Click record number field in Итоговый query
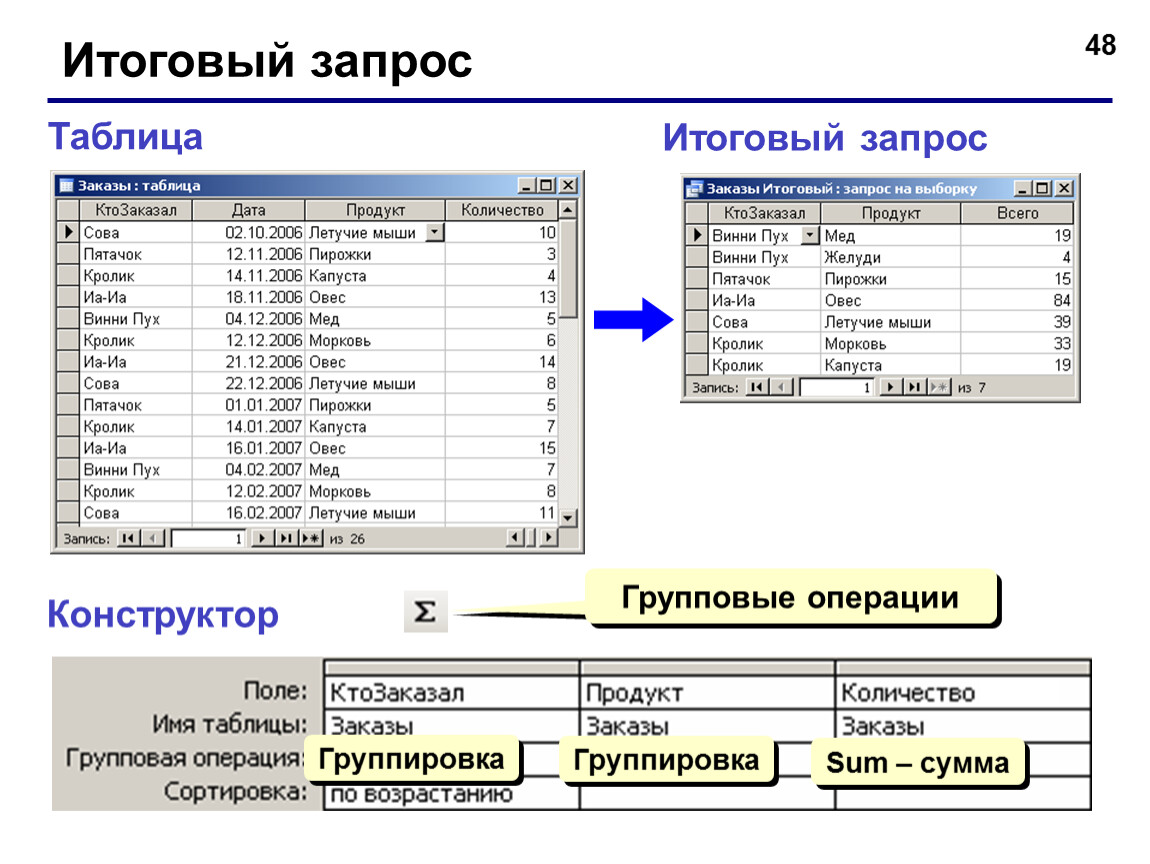This screenshot has height=864, width=1150. pyautogui.click(x=838, y=387)
